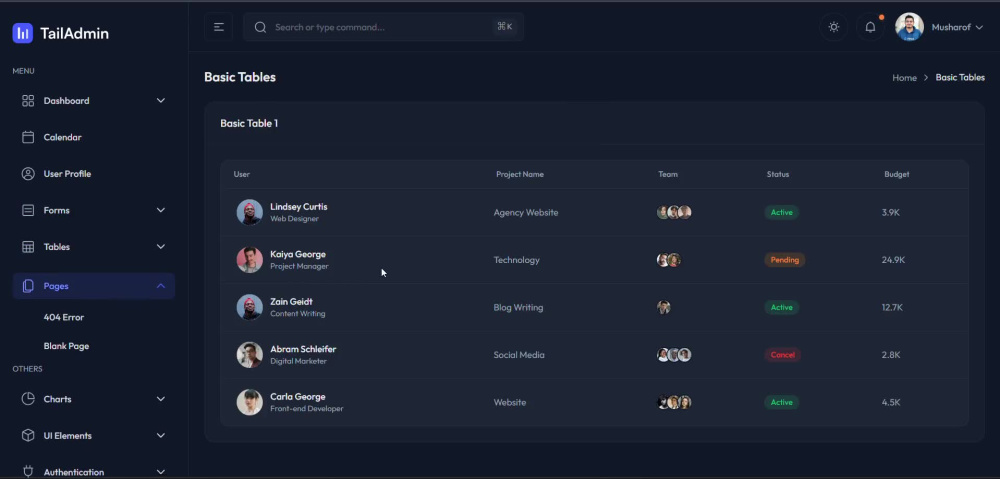Expand the Dashboard menu chevron

[x=161, y=101]
